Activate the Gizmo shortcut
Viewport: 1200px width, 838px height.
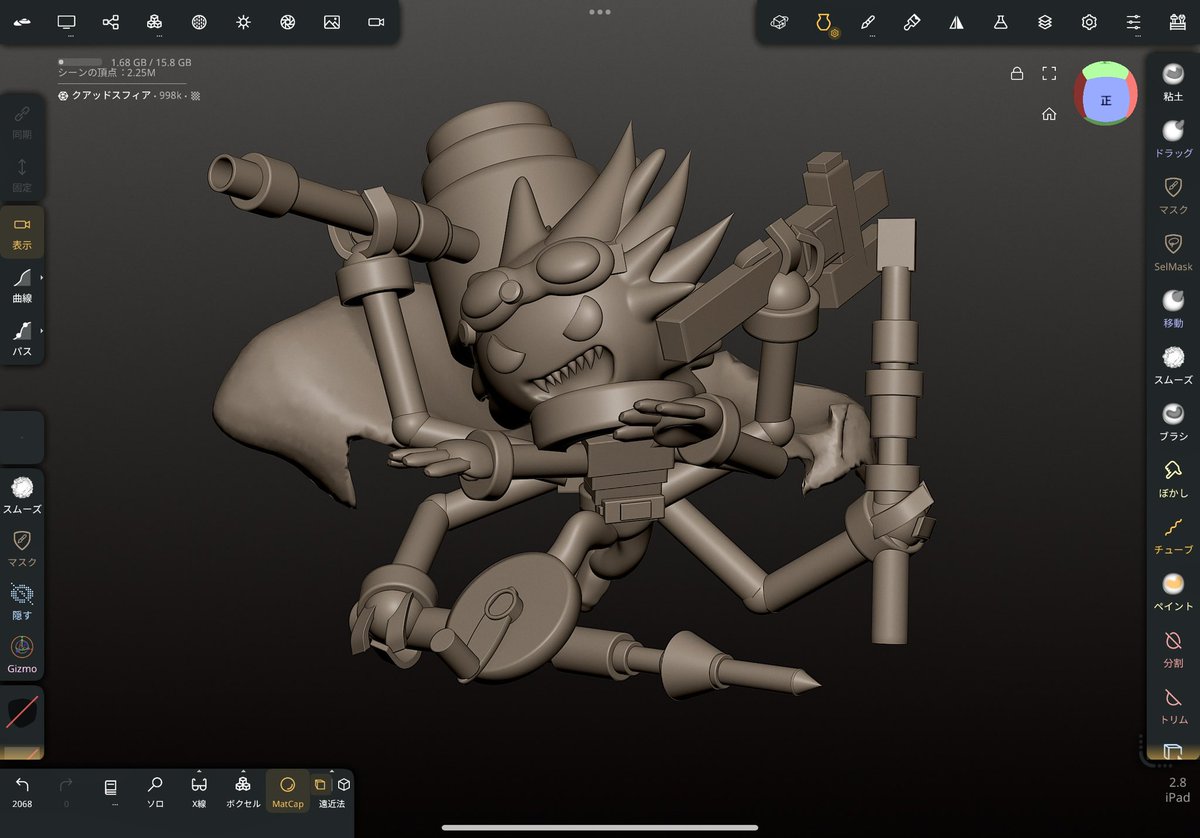(x=22, y=654)
